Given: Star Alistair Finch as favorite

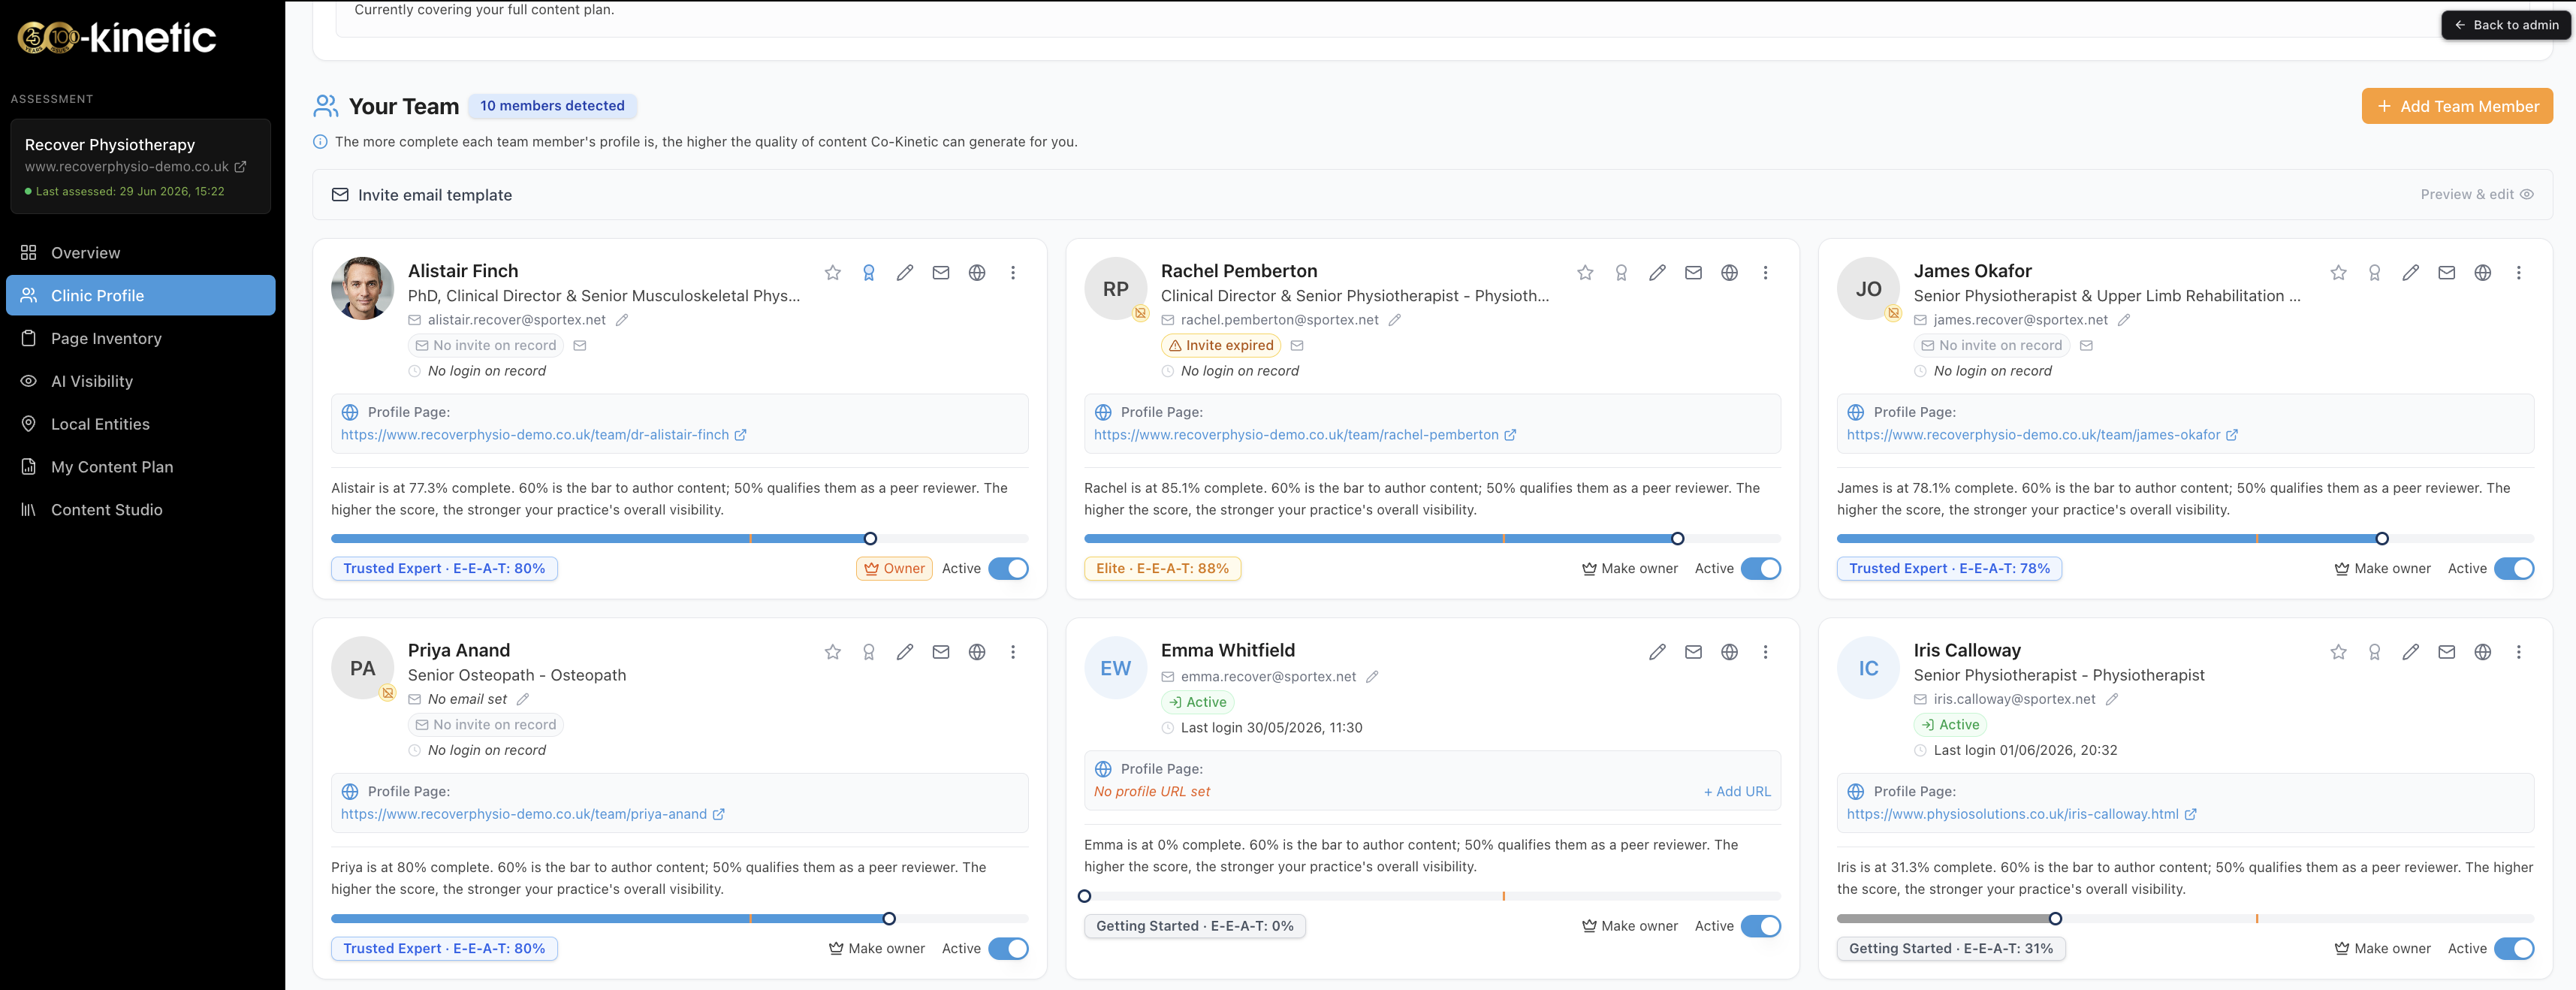Looking at the screenshot, I should 832,273.
